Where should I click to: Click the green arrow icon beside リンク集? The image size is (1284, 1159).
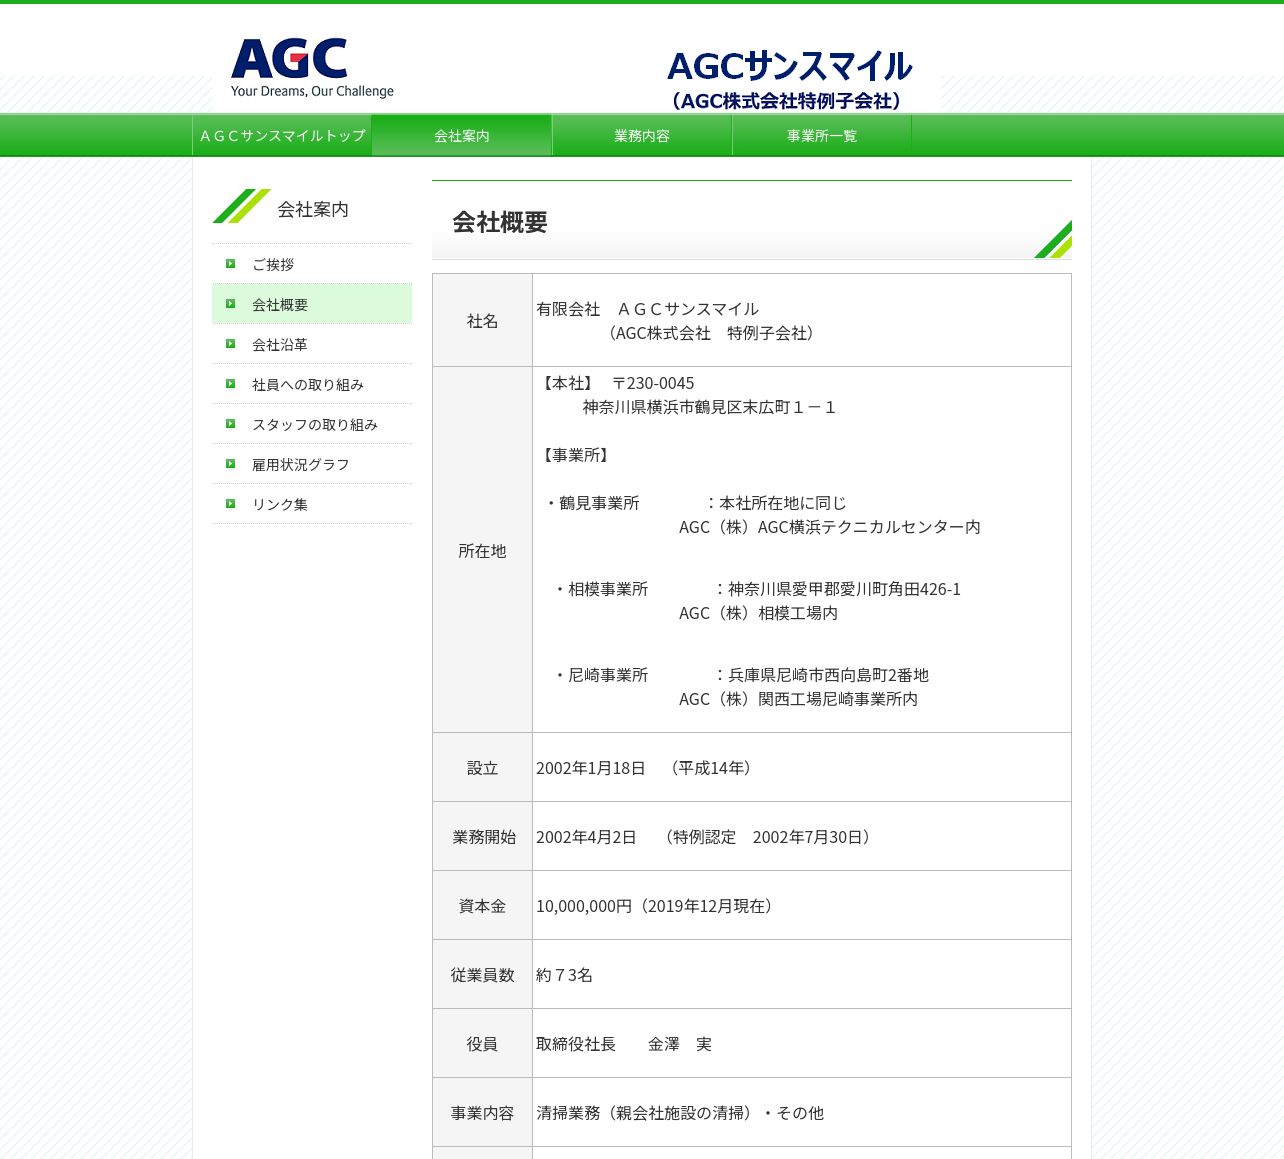pyautogui.click(x=230, y=504)
